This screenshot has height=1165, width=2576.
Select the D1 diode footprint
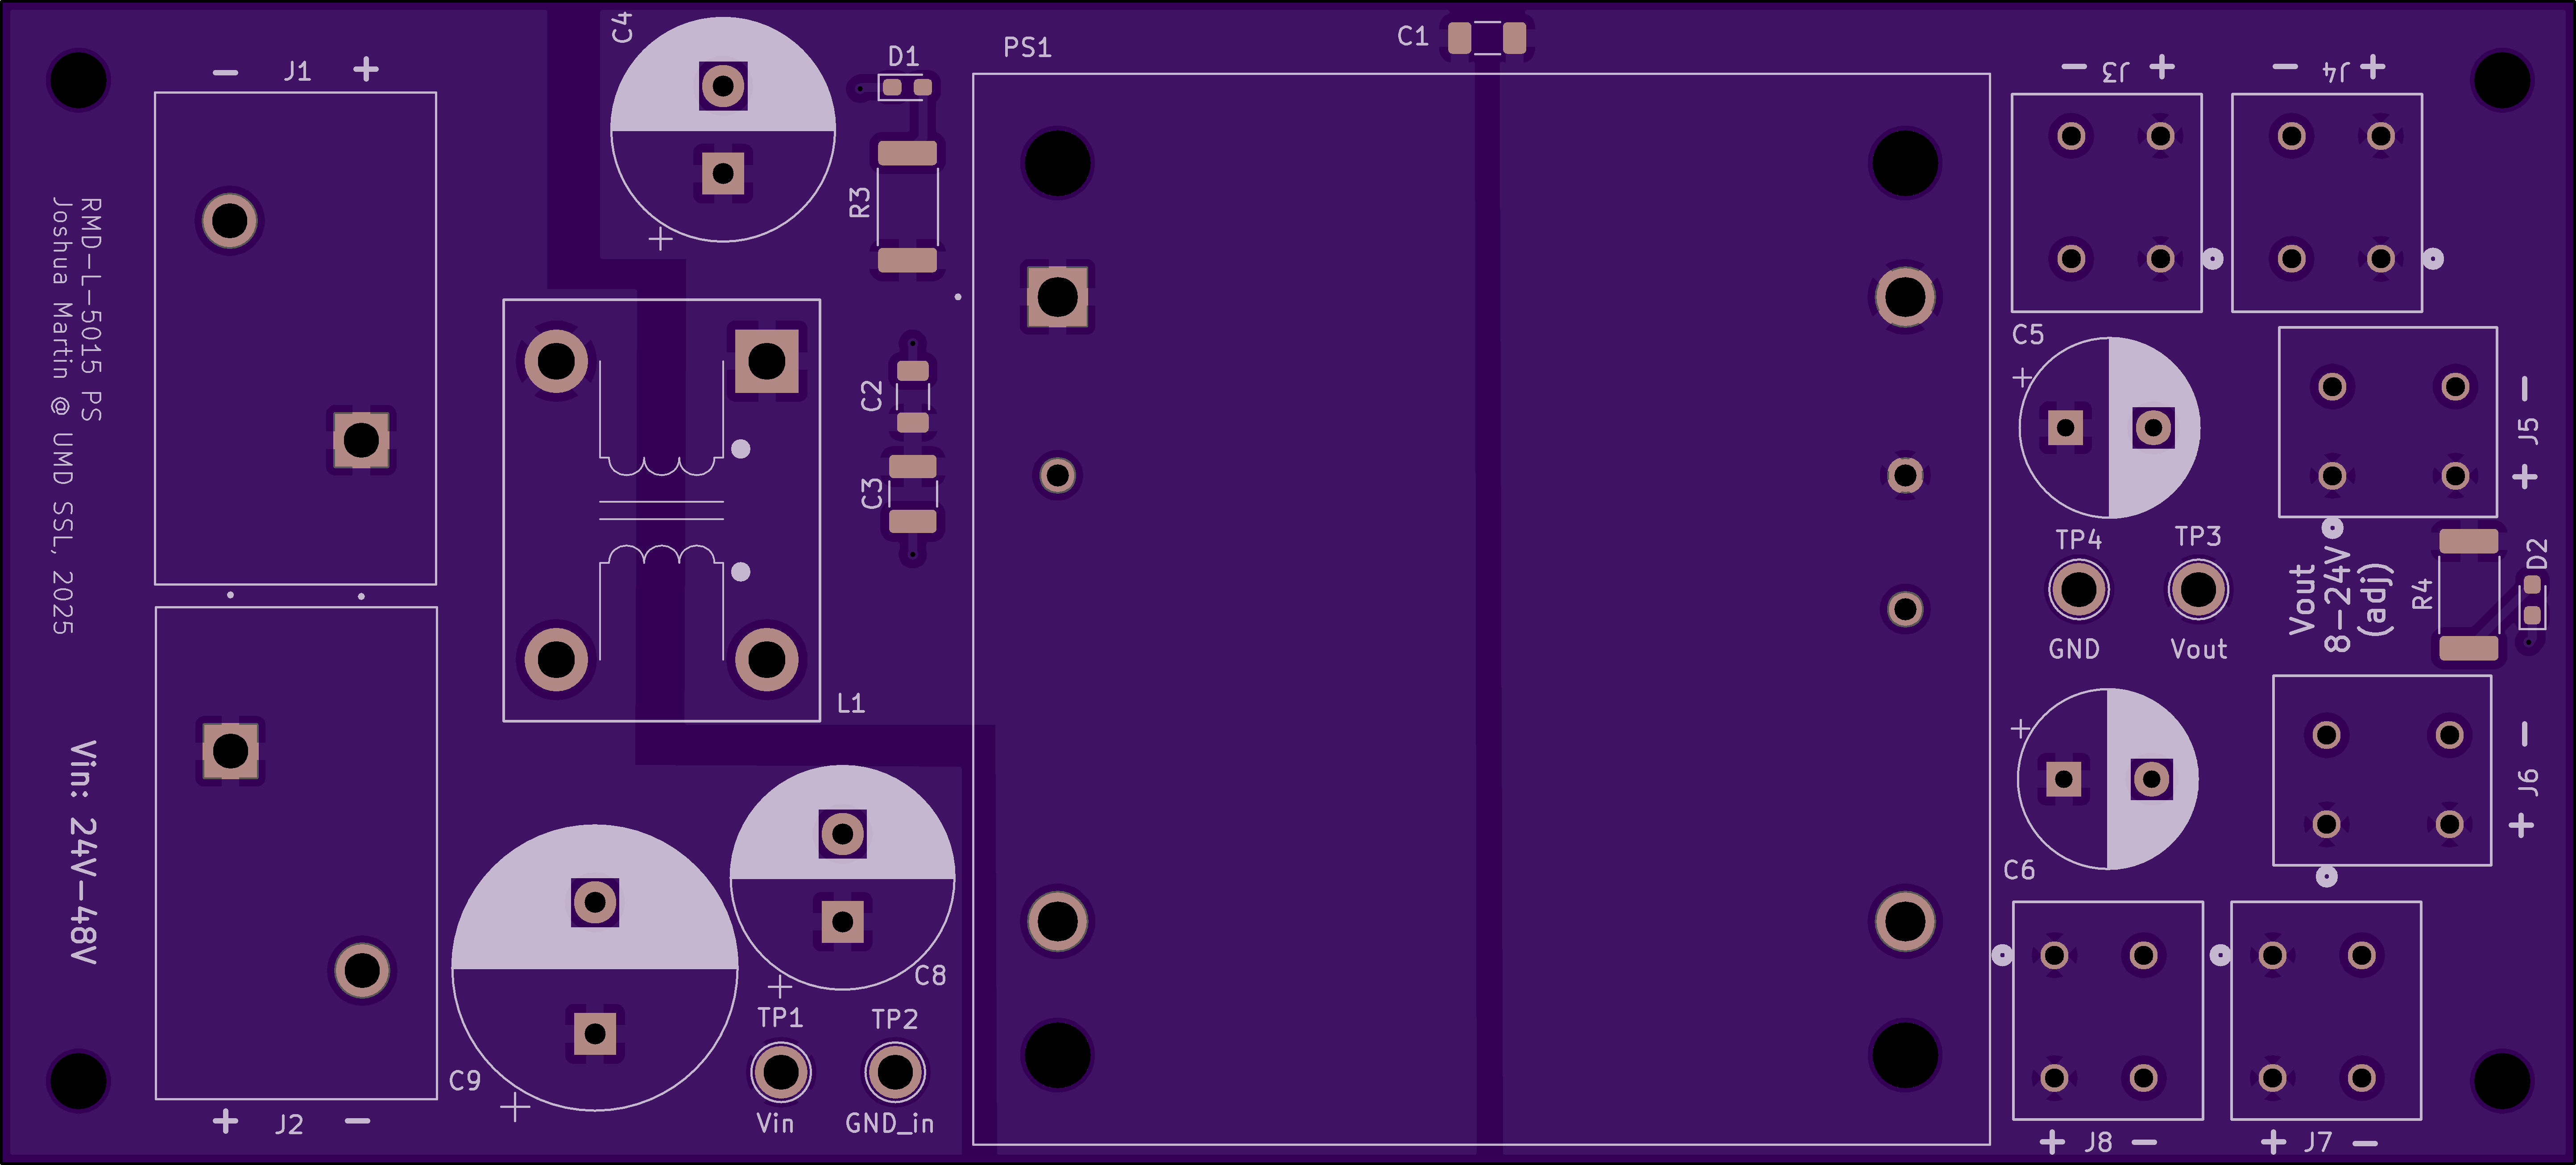click(x=906, y=87)
